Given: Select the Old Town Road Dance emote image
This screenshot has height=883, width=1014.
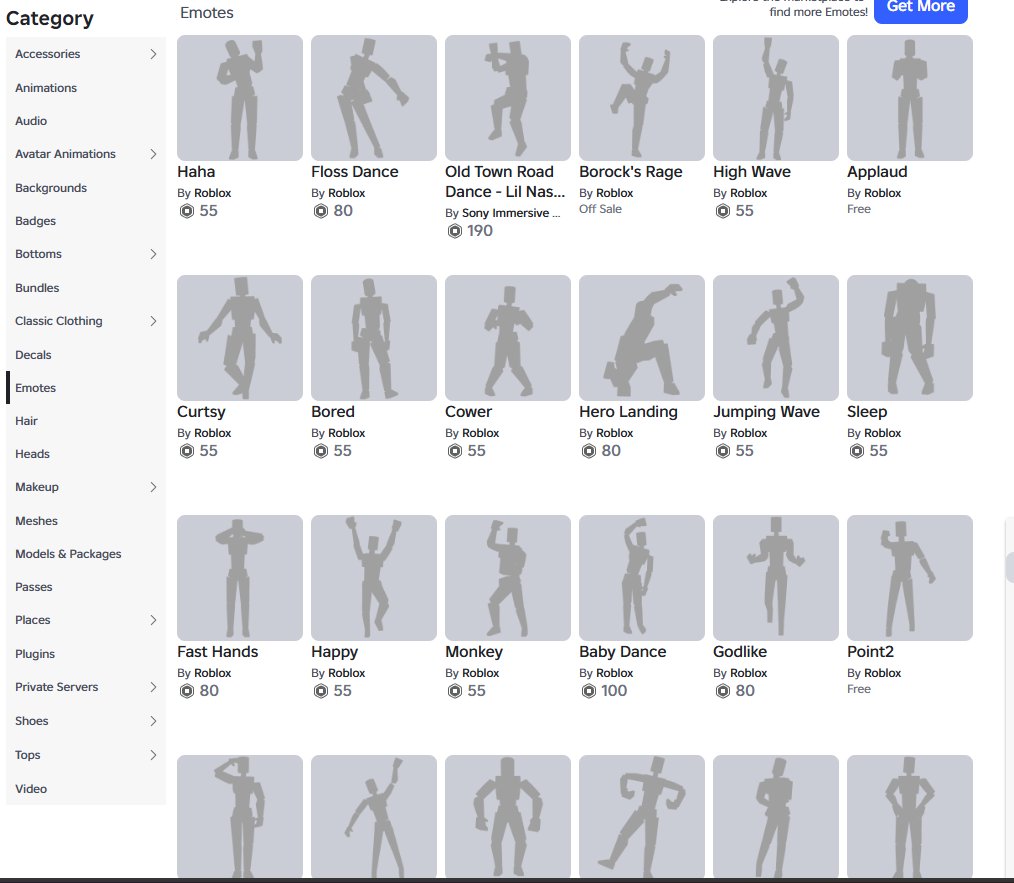Looking at the screenshot, I should coord(508,98).
